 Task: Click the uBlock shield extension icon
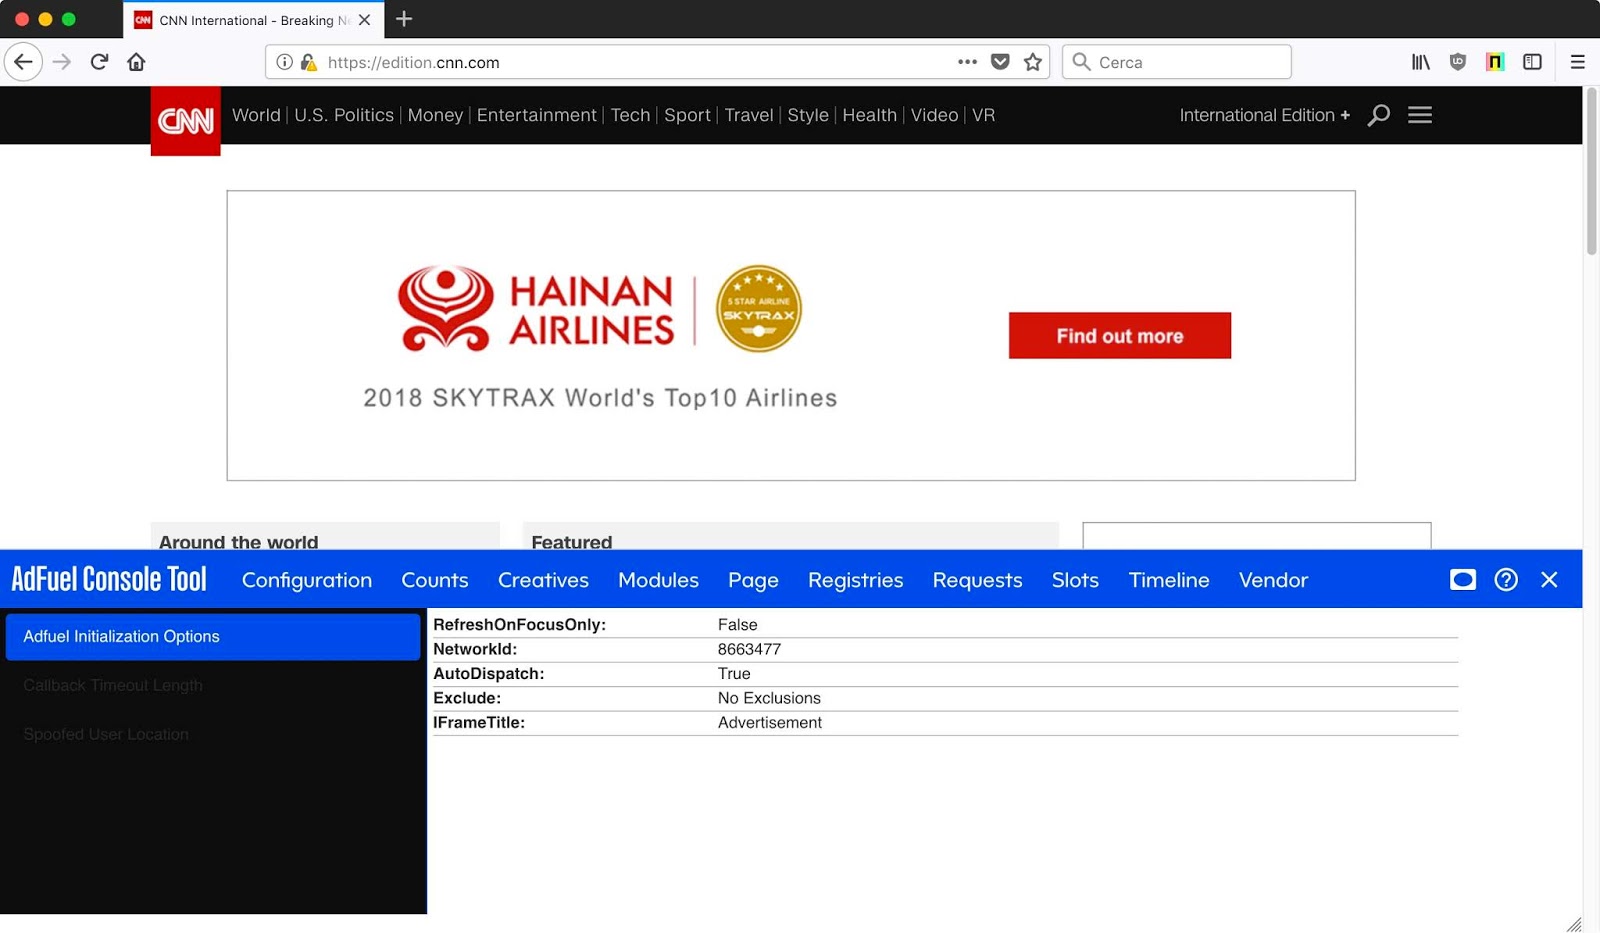[x=1458, y=62]
